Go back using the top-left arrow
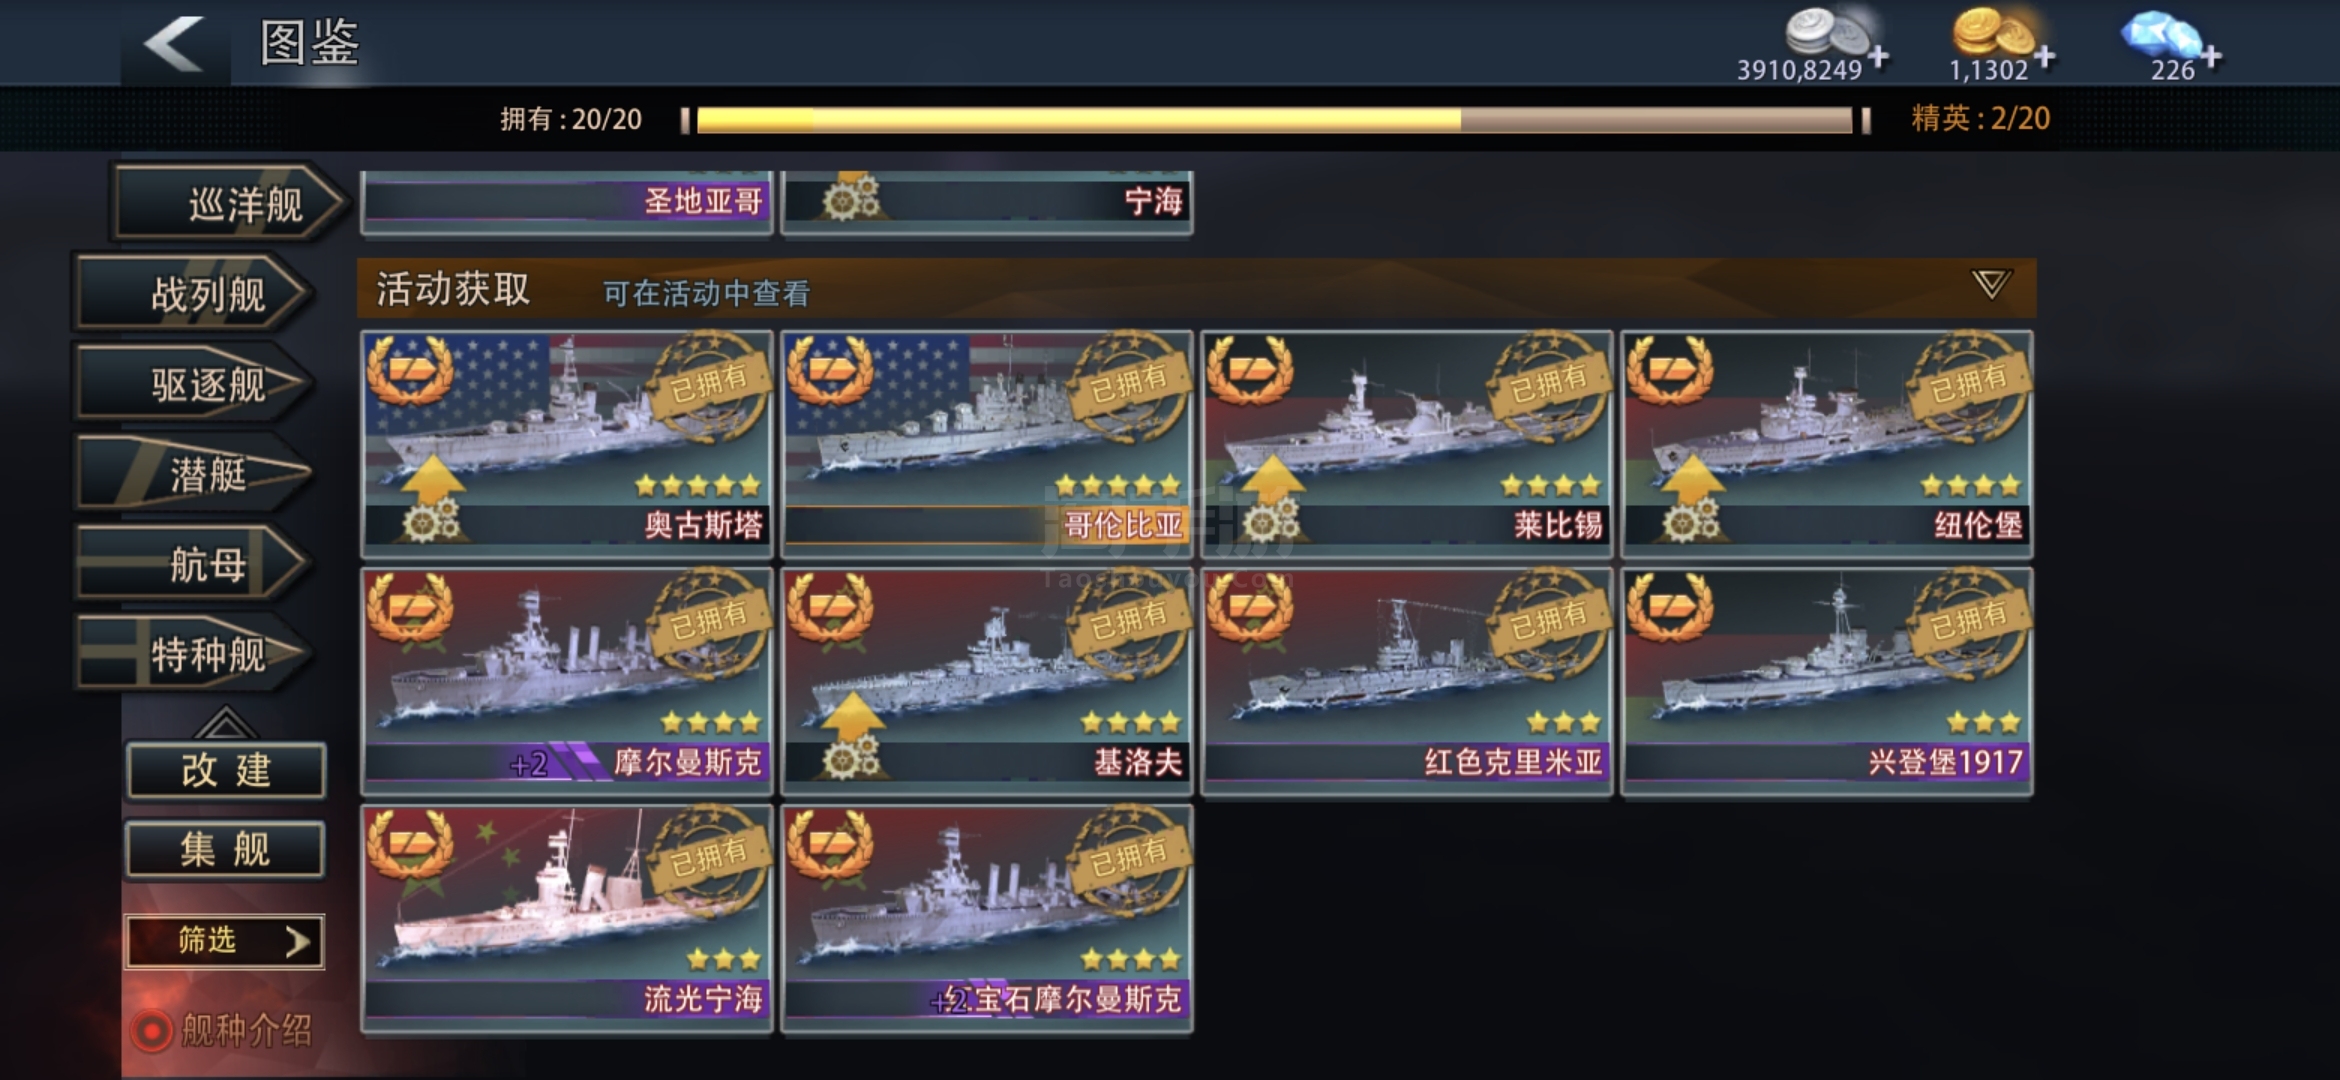This screenshot has width=2340, height=1080. [174, 43]
